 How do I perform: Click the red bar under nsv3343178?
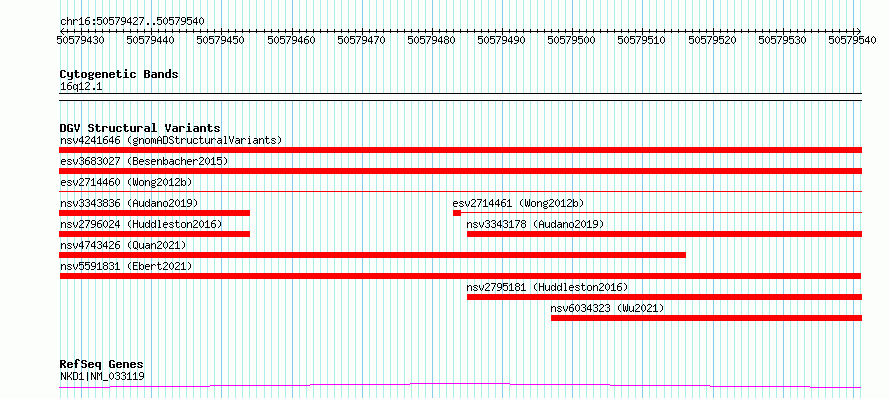pyautogui.click(x=665, y=234)
